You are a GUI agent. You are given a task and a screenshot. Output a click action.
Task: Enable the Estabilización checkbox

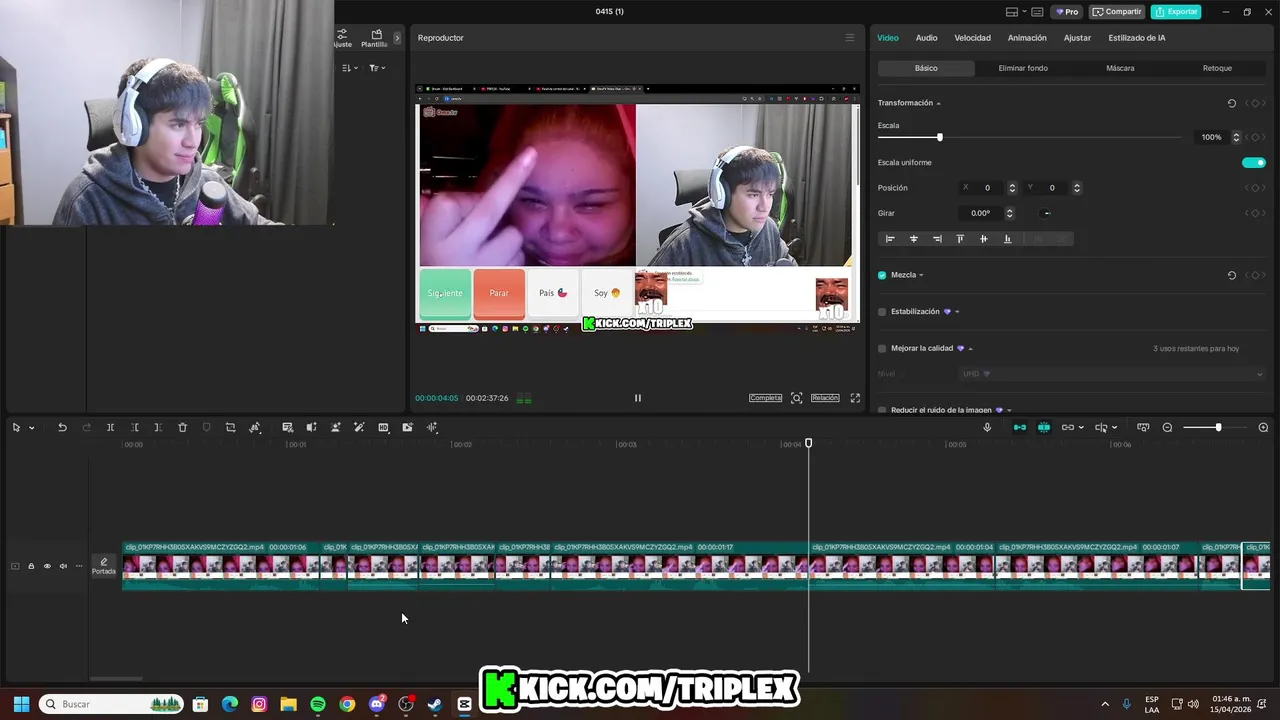coord(882,312)
